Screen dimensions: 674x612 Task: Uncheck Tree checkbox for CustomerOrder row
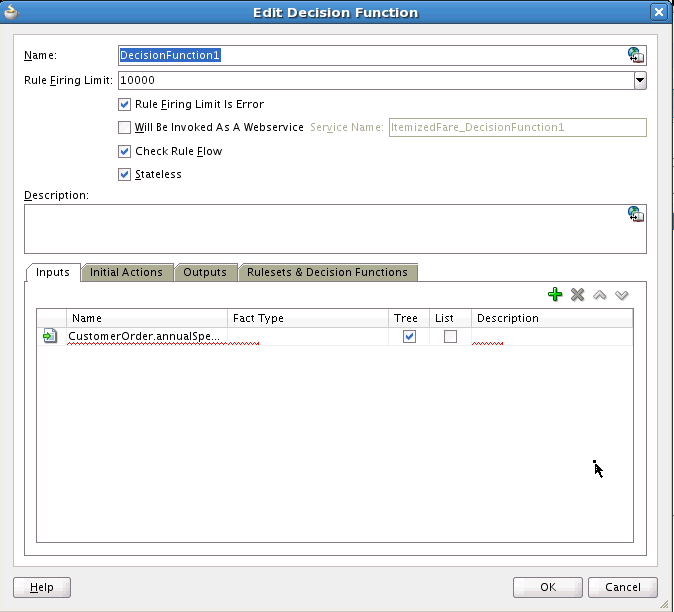[x=408, y=337]
